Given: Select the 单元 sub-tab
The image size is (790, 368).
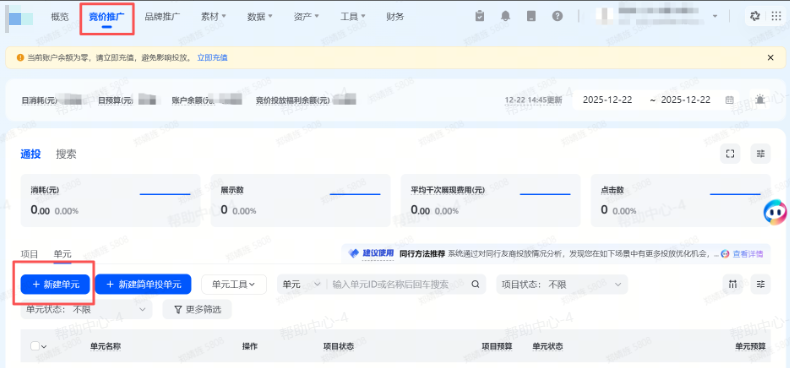Looking at the screenshot, I should (x=62, y=254).
